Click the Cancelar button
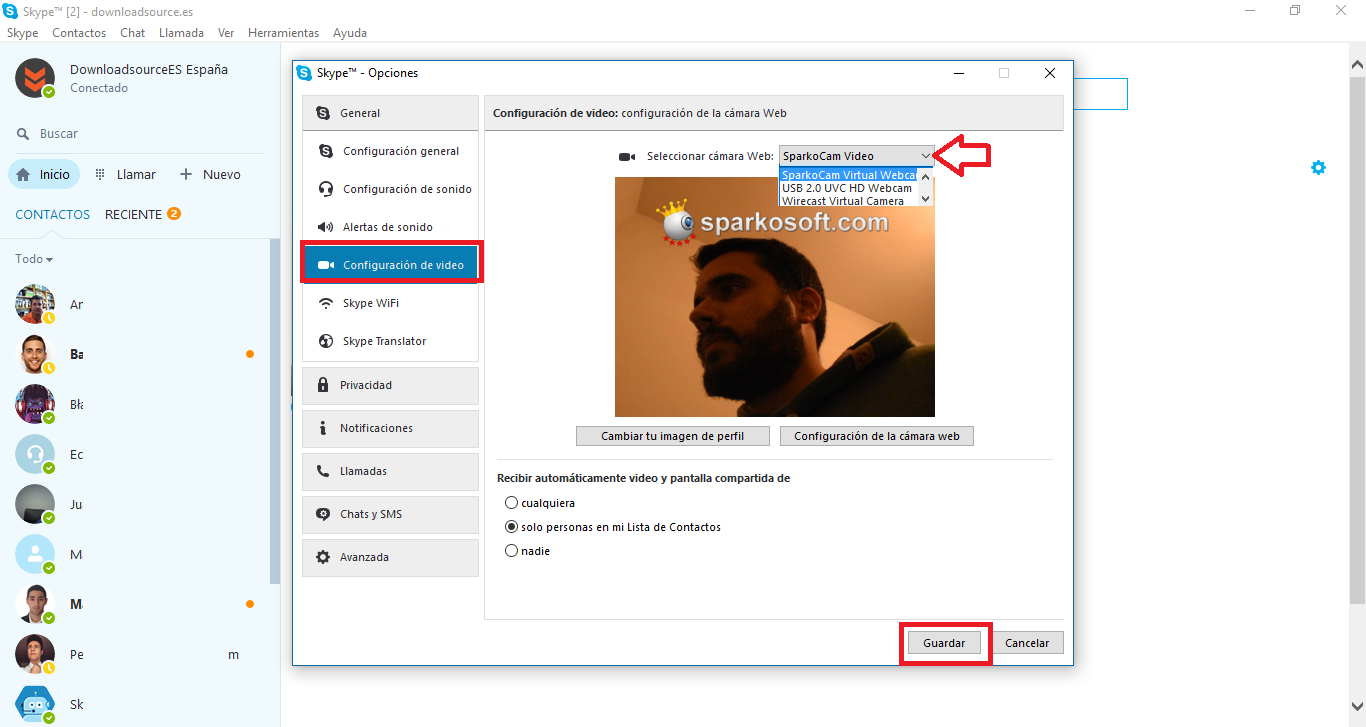The image size is (1366, 727). 1027,643
